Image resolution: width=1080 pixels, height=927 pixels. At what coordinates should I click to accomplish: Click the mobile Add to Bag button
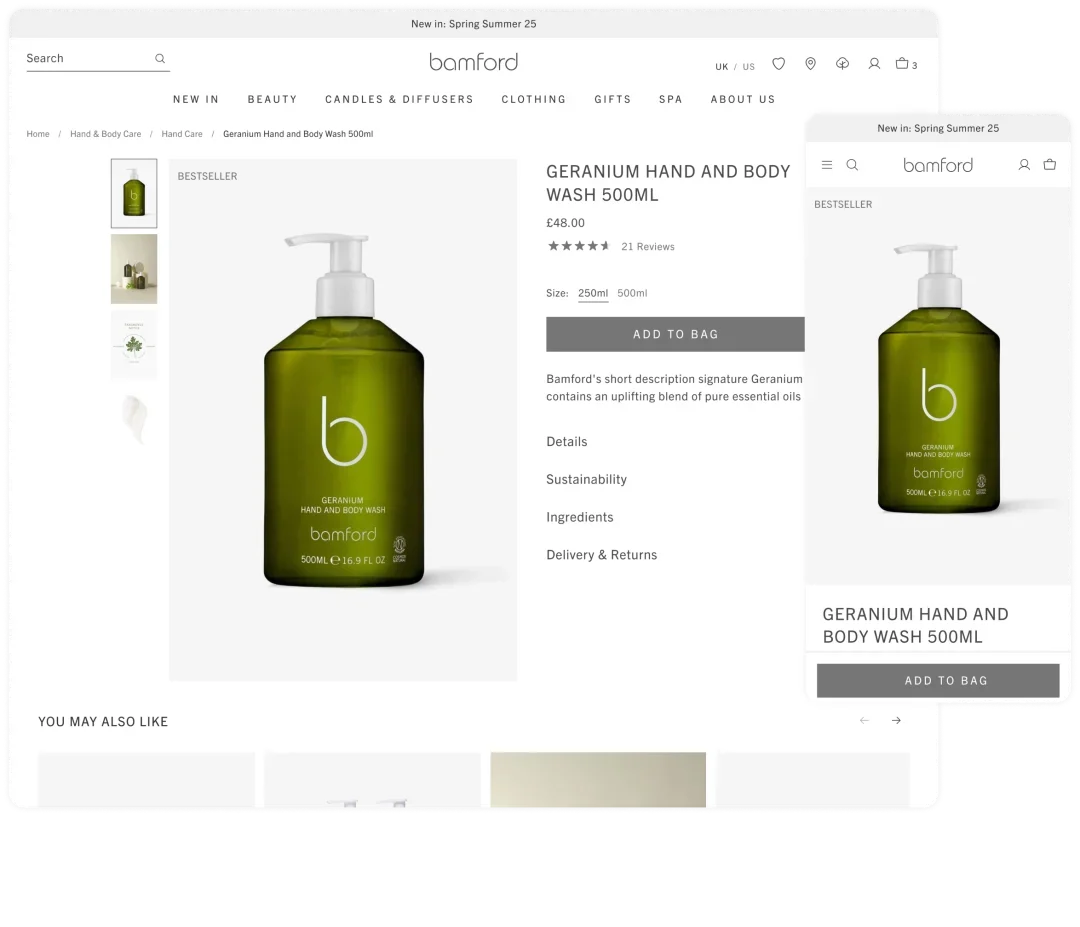pyautogui.click(x=938, y=680)
